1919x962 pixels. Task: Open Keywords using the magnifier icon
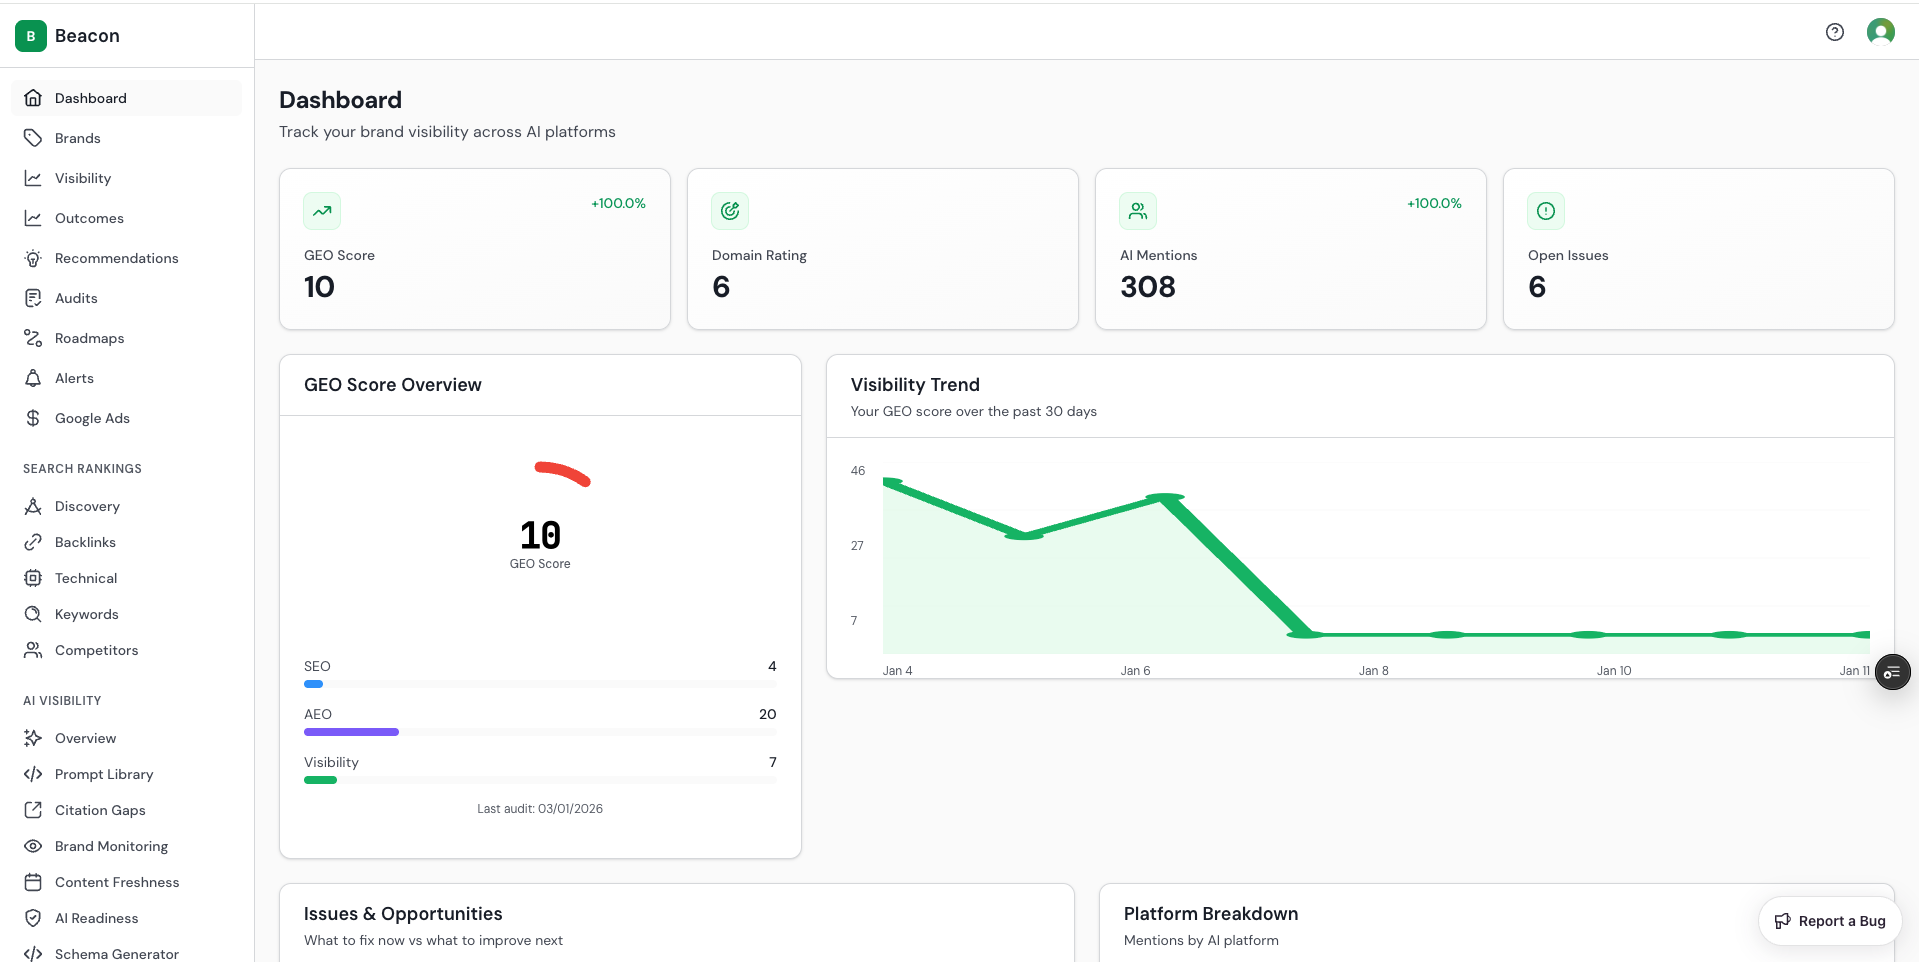33,614
